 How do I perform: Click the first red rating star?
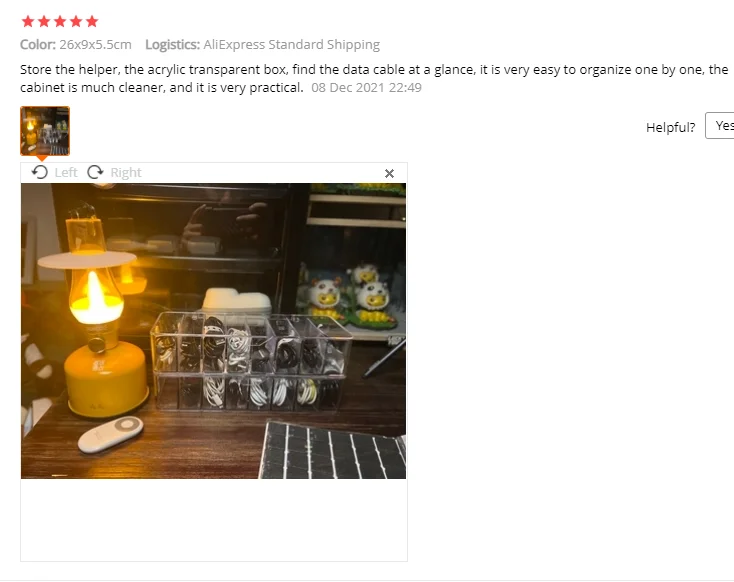[28, 21]
